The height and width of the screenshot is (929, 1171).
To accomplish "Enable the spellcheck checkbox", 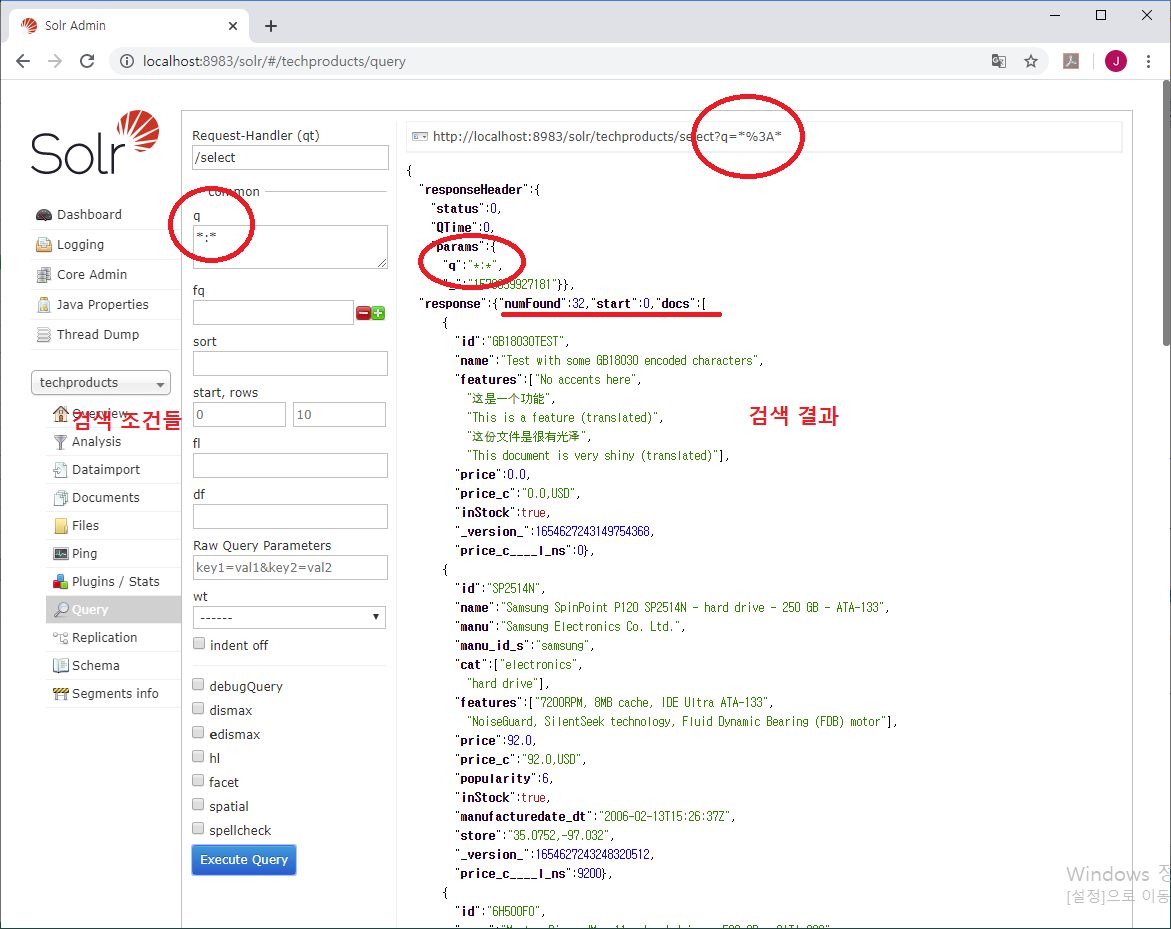I will [x=198, y=828].
